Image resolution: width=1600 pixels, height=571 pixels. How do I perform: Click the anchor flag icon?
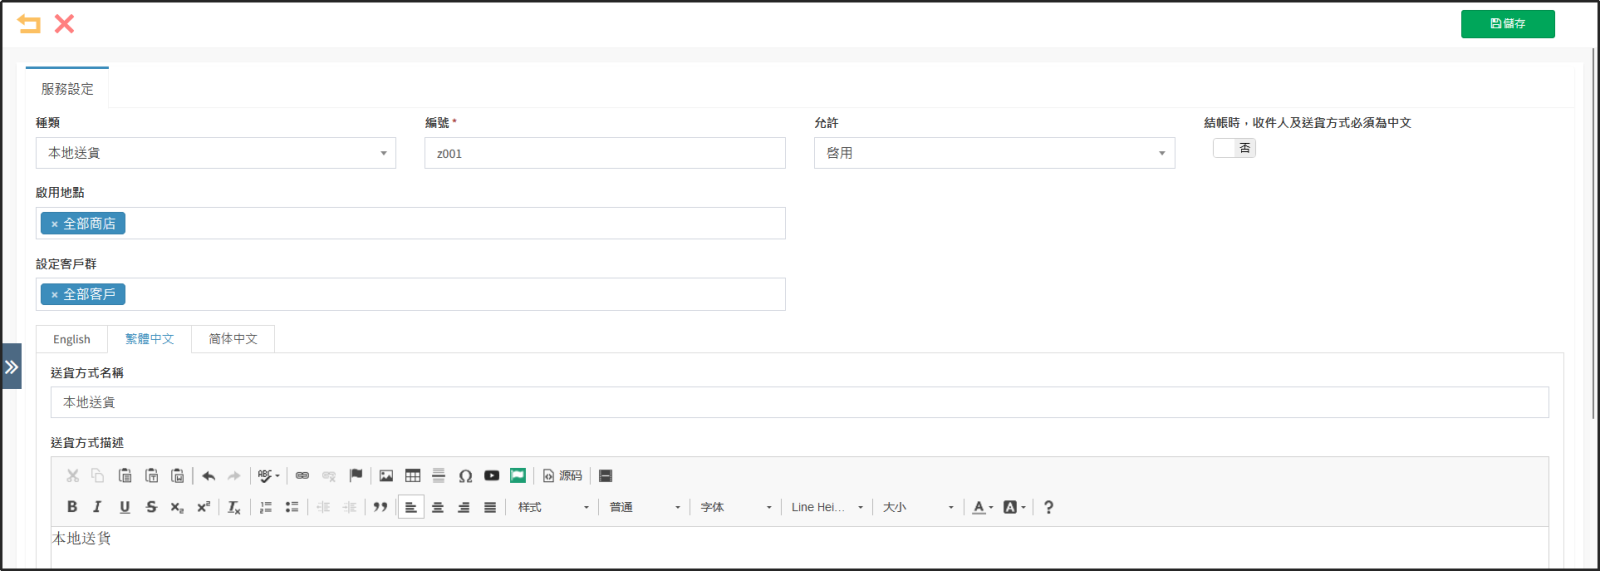(x=355, y=476)
